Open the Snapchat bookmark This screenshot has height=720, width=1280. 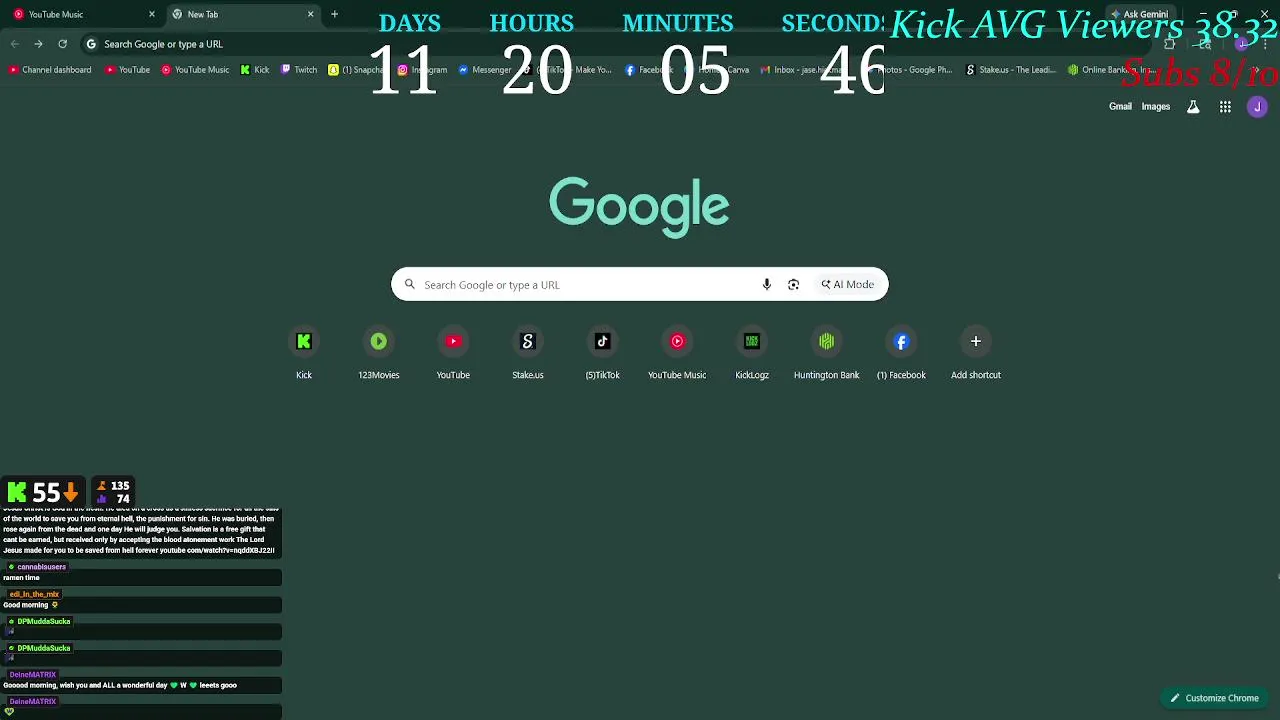[356, 70]
